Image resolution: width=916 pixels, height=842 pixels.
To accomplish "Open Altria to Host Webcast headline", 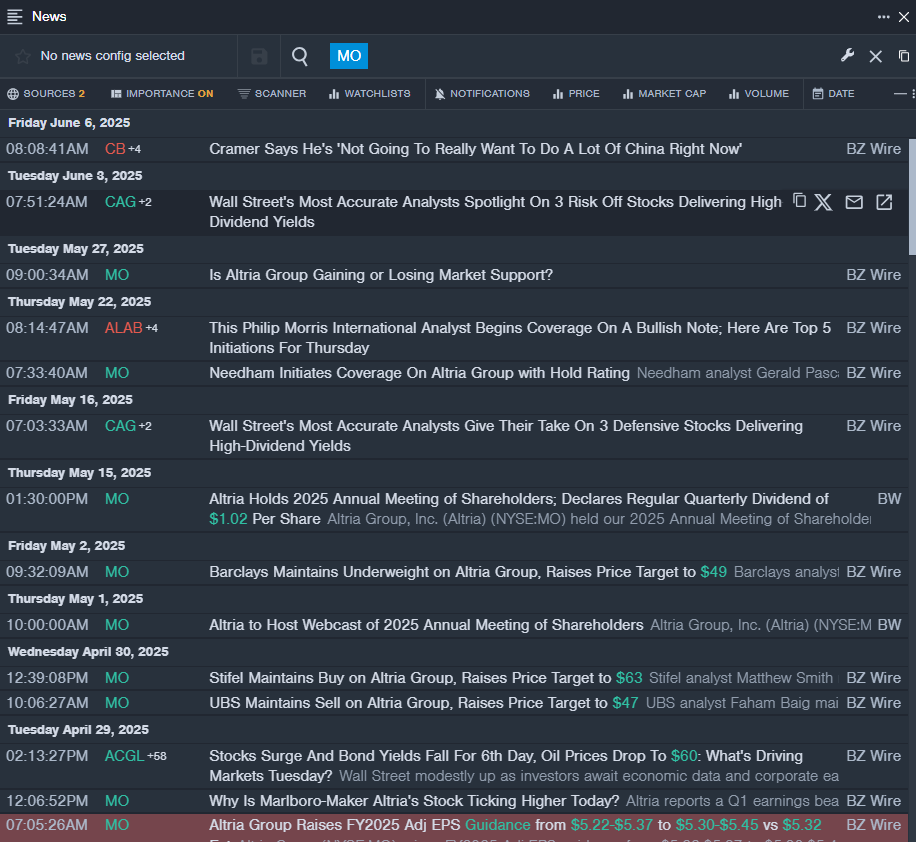I will pyautogui.click(x=426, y=625).
